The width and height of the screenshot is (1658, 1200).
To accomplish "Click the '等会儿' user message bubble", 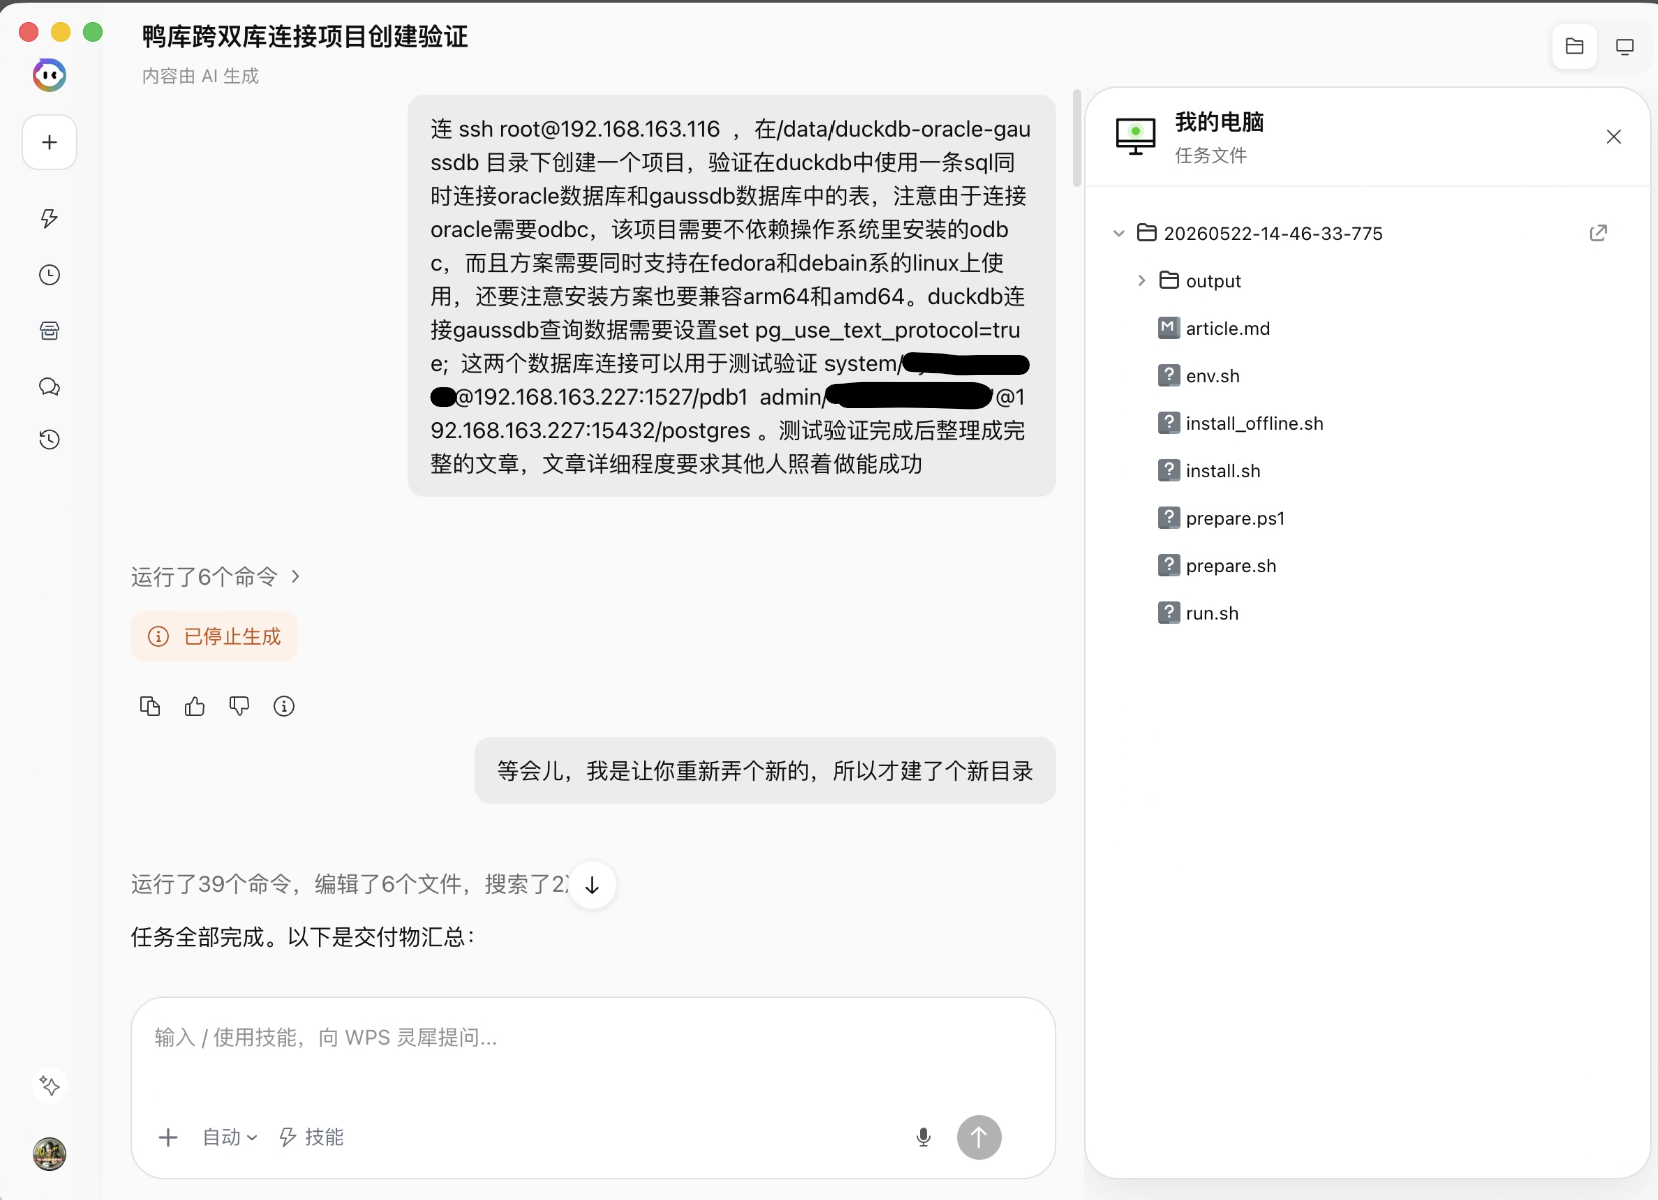I will coord(765,771).
